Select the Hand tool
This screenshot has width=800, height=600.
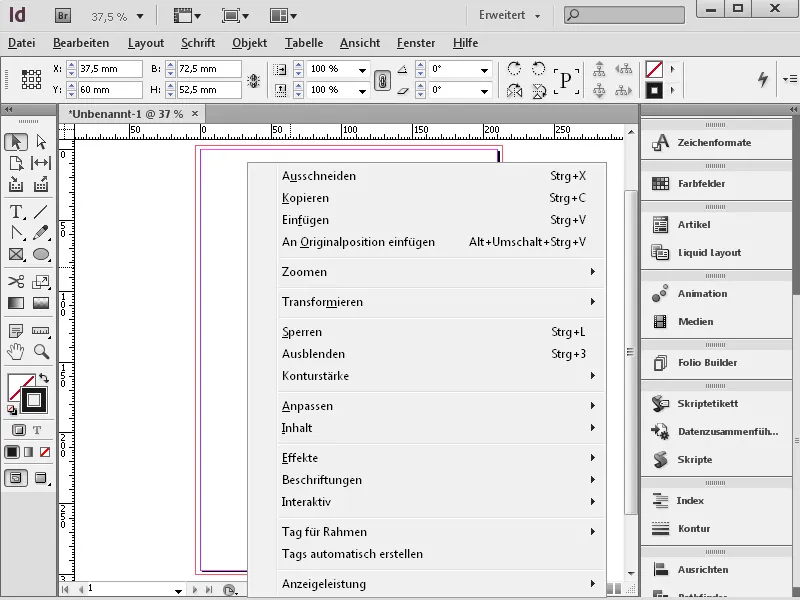[16, 352]
